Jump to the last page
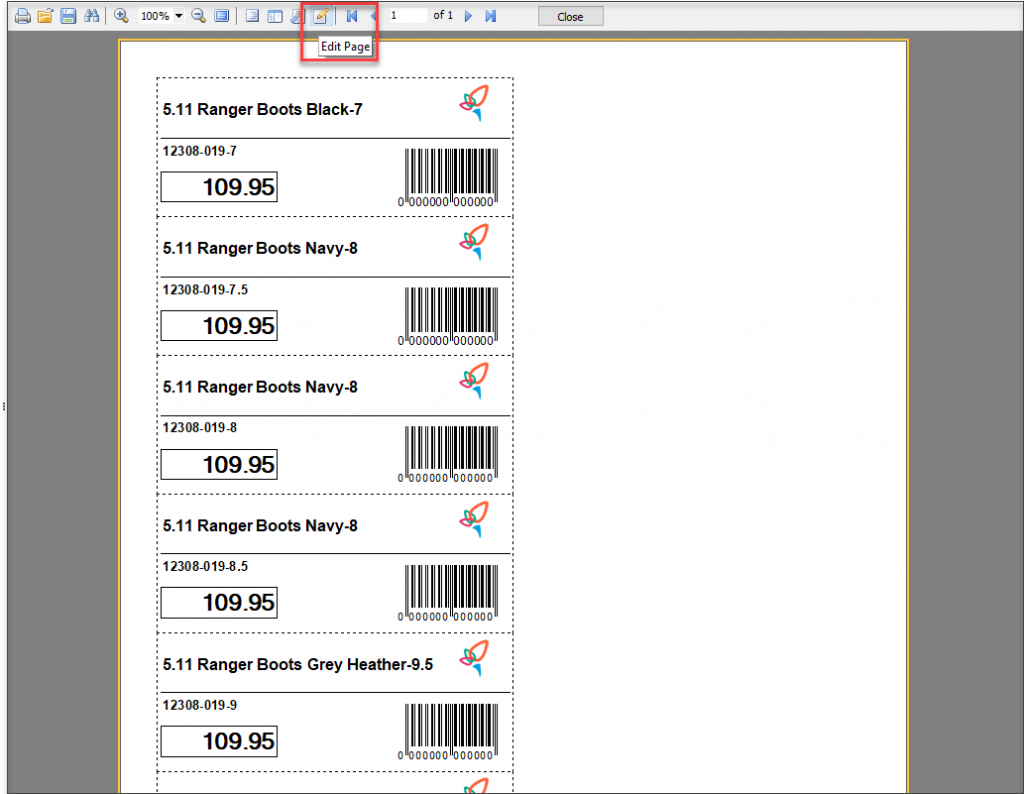Viewport: 1024px width, 794px height. pos(490,16)
